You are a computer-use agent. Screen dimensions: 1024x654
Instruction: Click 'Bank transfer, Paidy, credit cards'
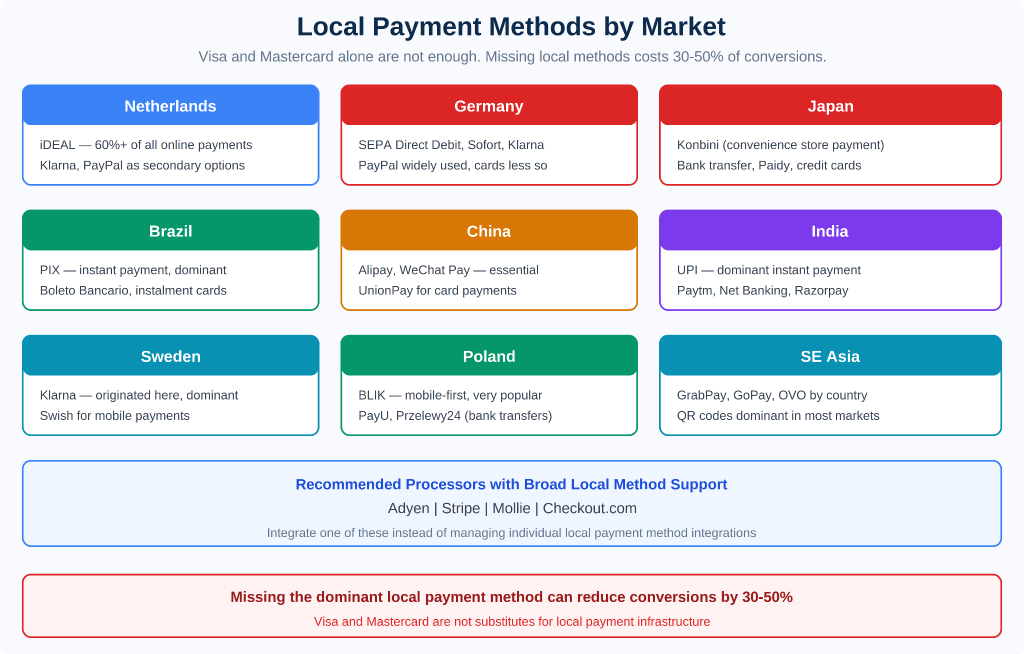769,165
